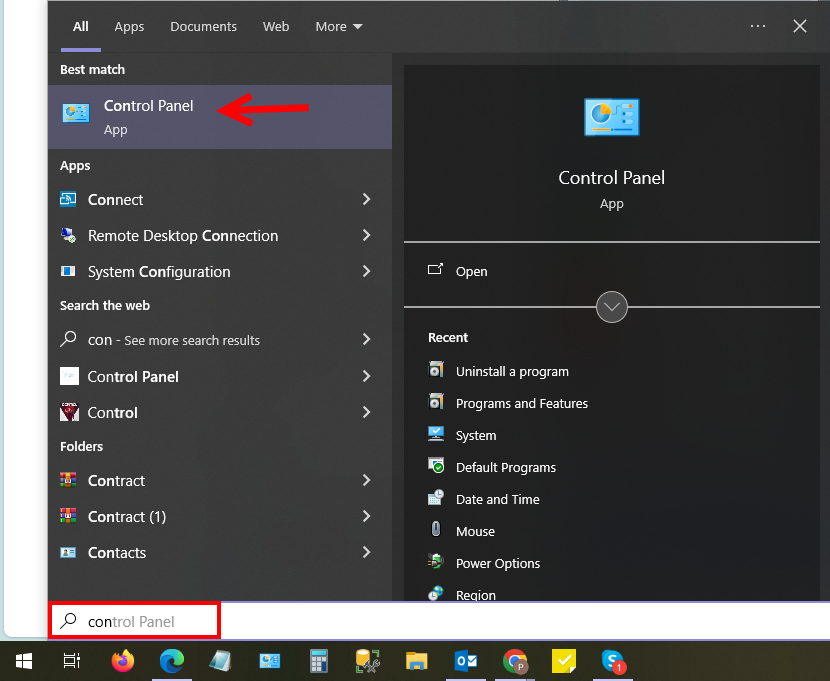
Task: Open the yellow checkmark app on taskbar
Action: coord(564,661)
